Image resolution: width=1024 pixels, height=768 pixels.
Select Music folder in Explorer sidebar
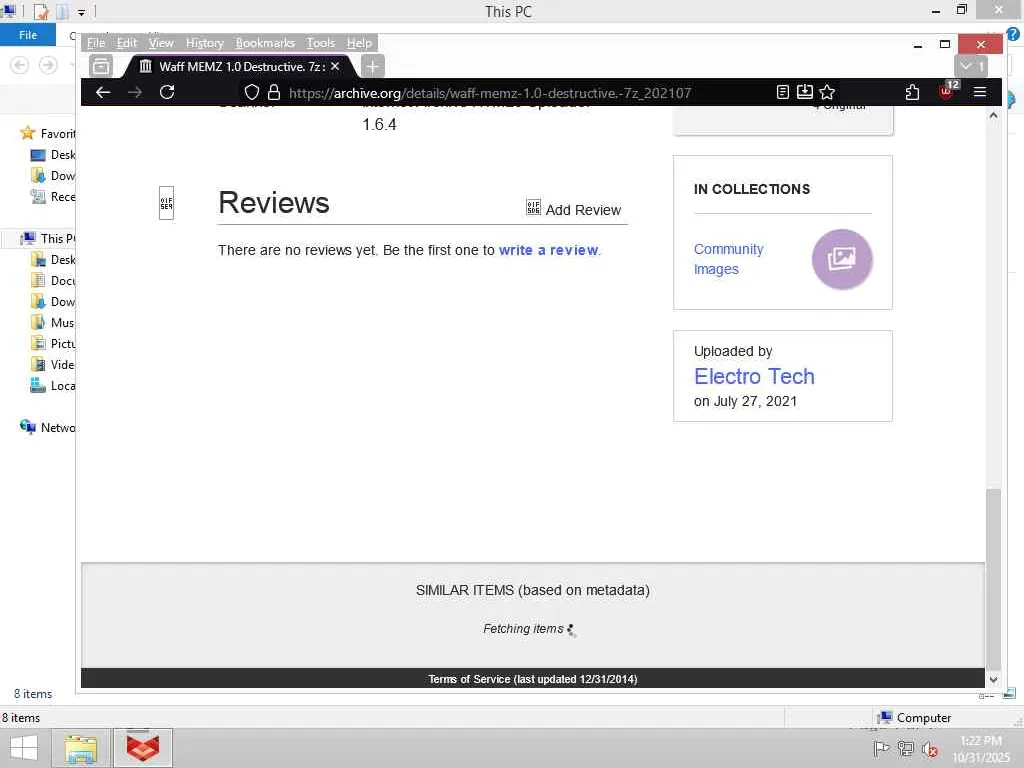tap(52, 323)
